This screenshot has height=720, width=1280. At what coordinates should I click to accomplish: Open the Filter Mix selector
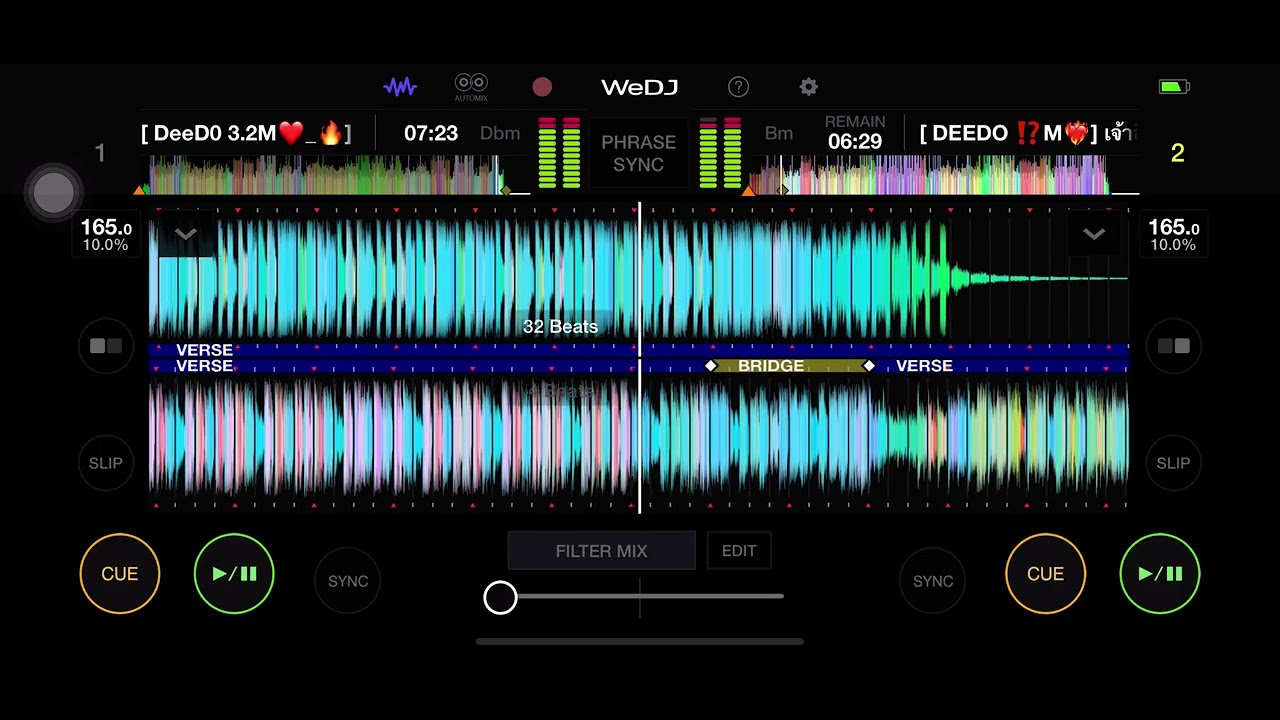click(x=601, y=551)
